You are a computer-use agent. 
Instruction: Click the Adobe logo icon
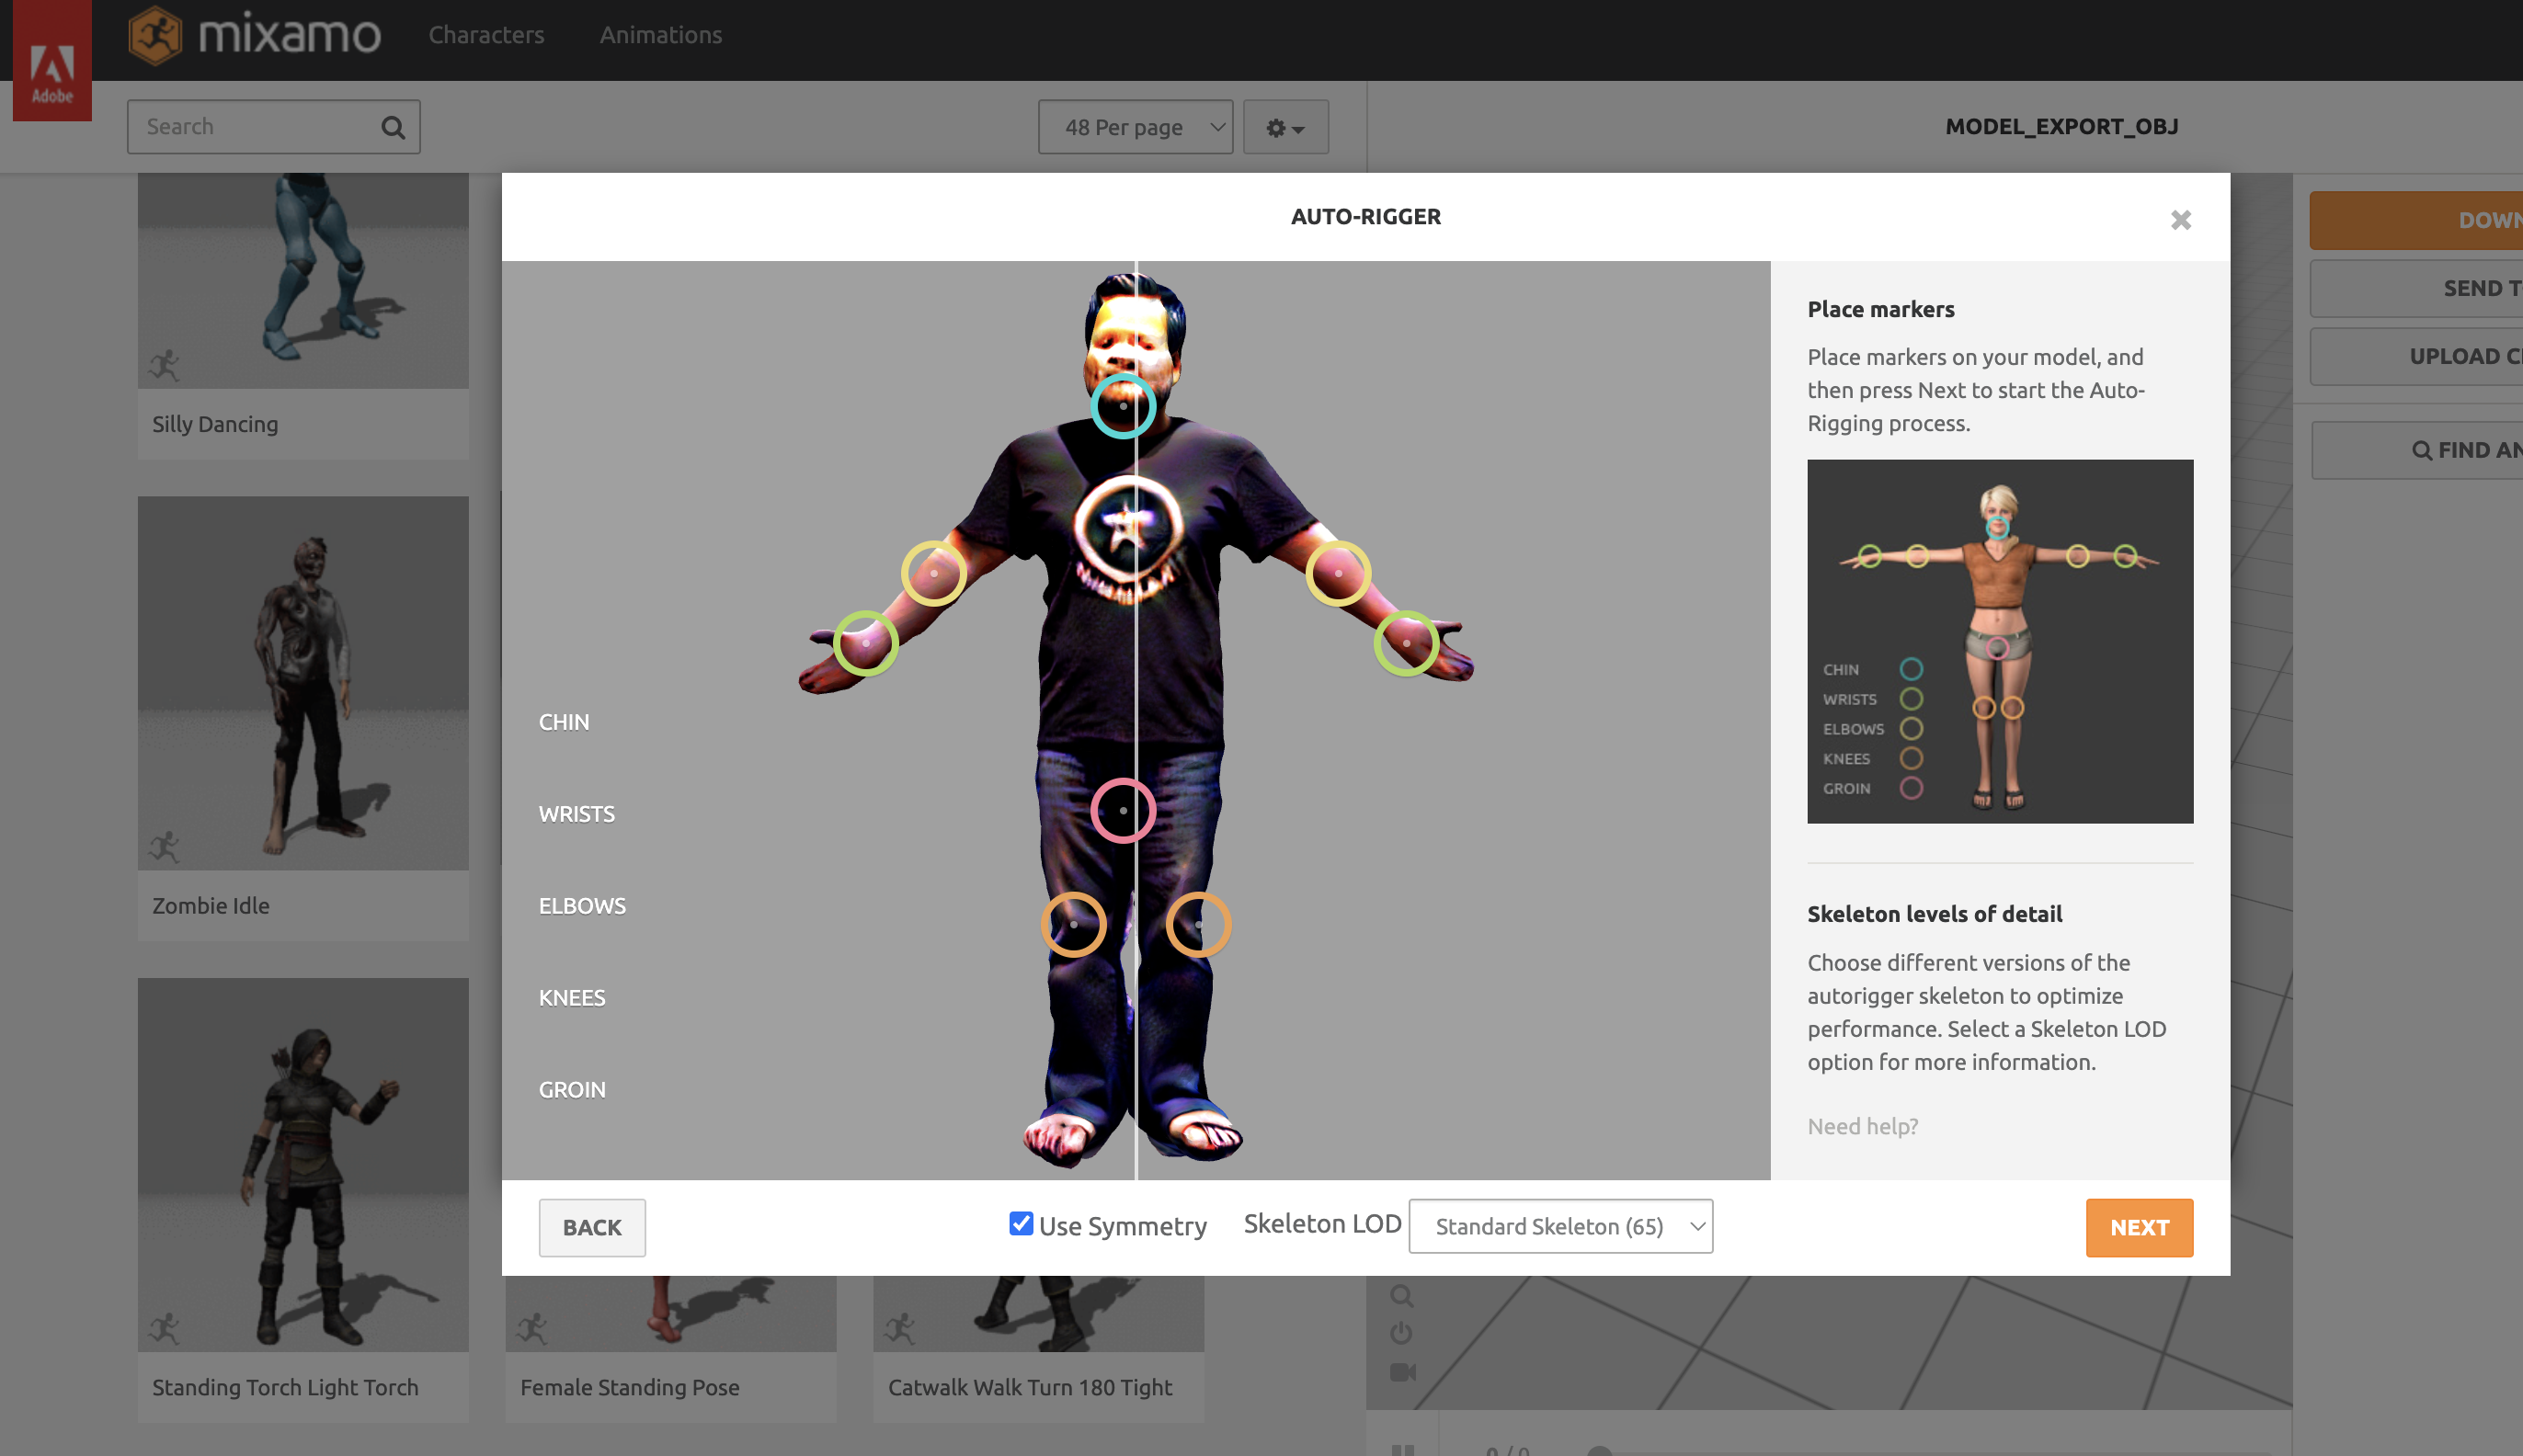pos(52,68)
